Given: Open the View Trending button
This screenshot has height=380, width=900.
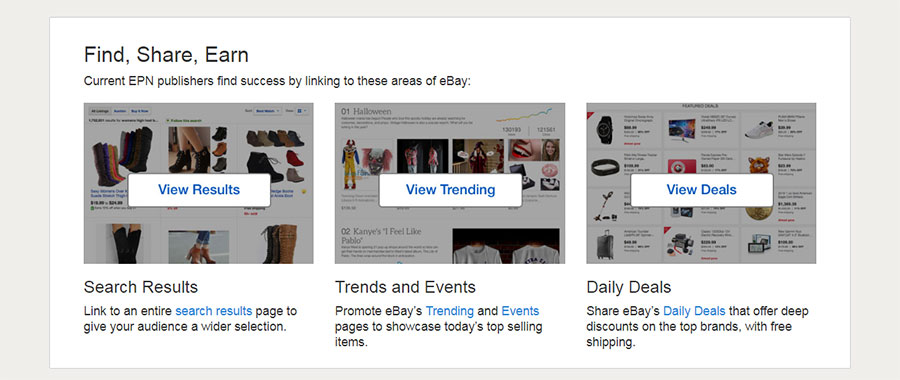Looking at the screenshot, I should [x=451, y=190].
